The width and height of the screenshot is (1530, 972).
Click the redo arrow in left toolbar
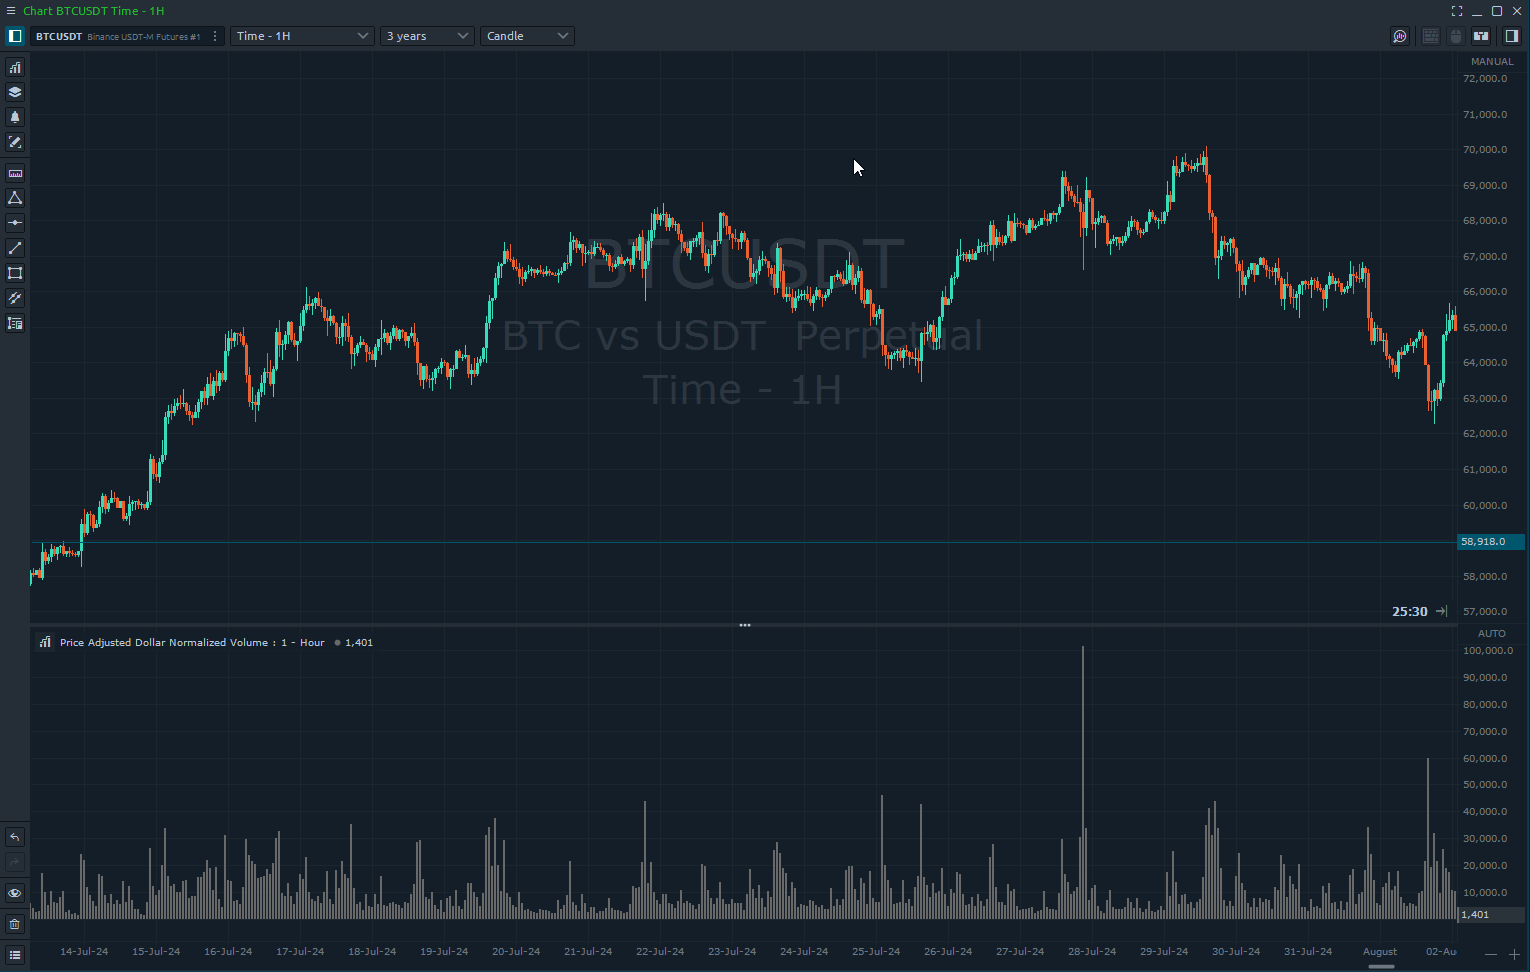[x=15, y=862]
